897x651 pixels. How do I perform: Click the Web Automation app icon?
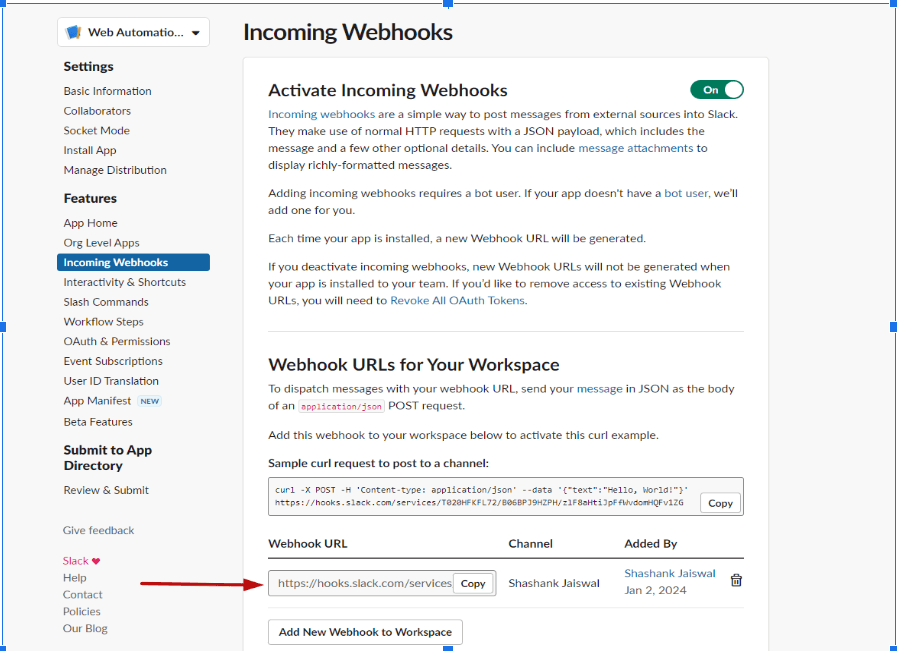[x=74, y=32]
